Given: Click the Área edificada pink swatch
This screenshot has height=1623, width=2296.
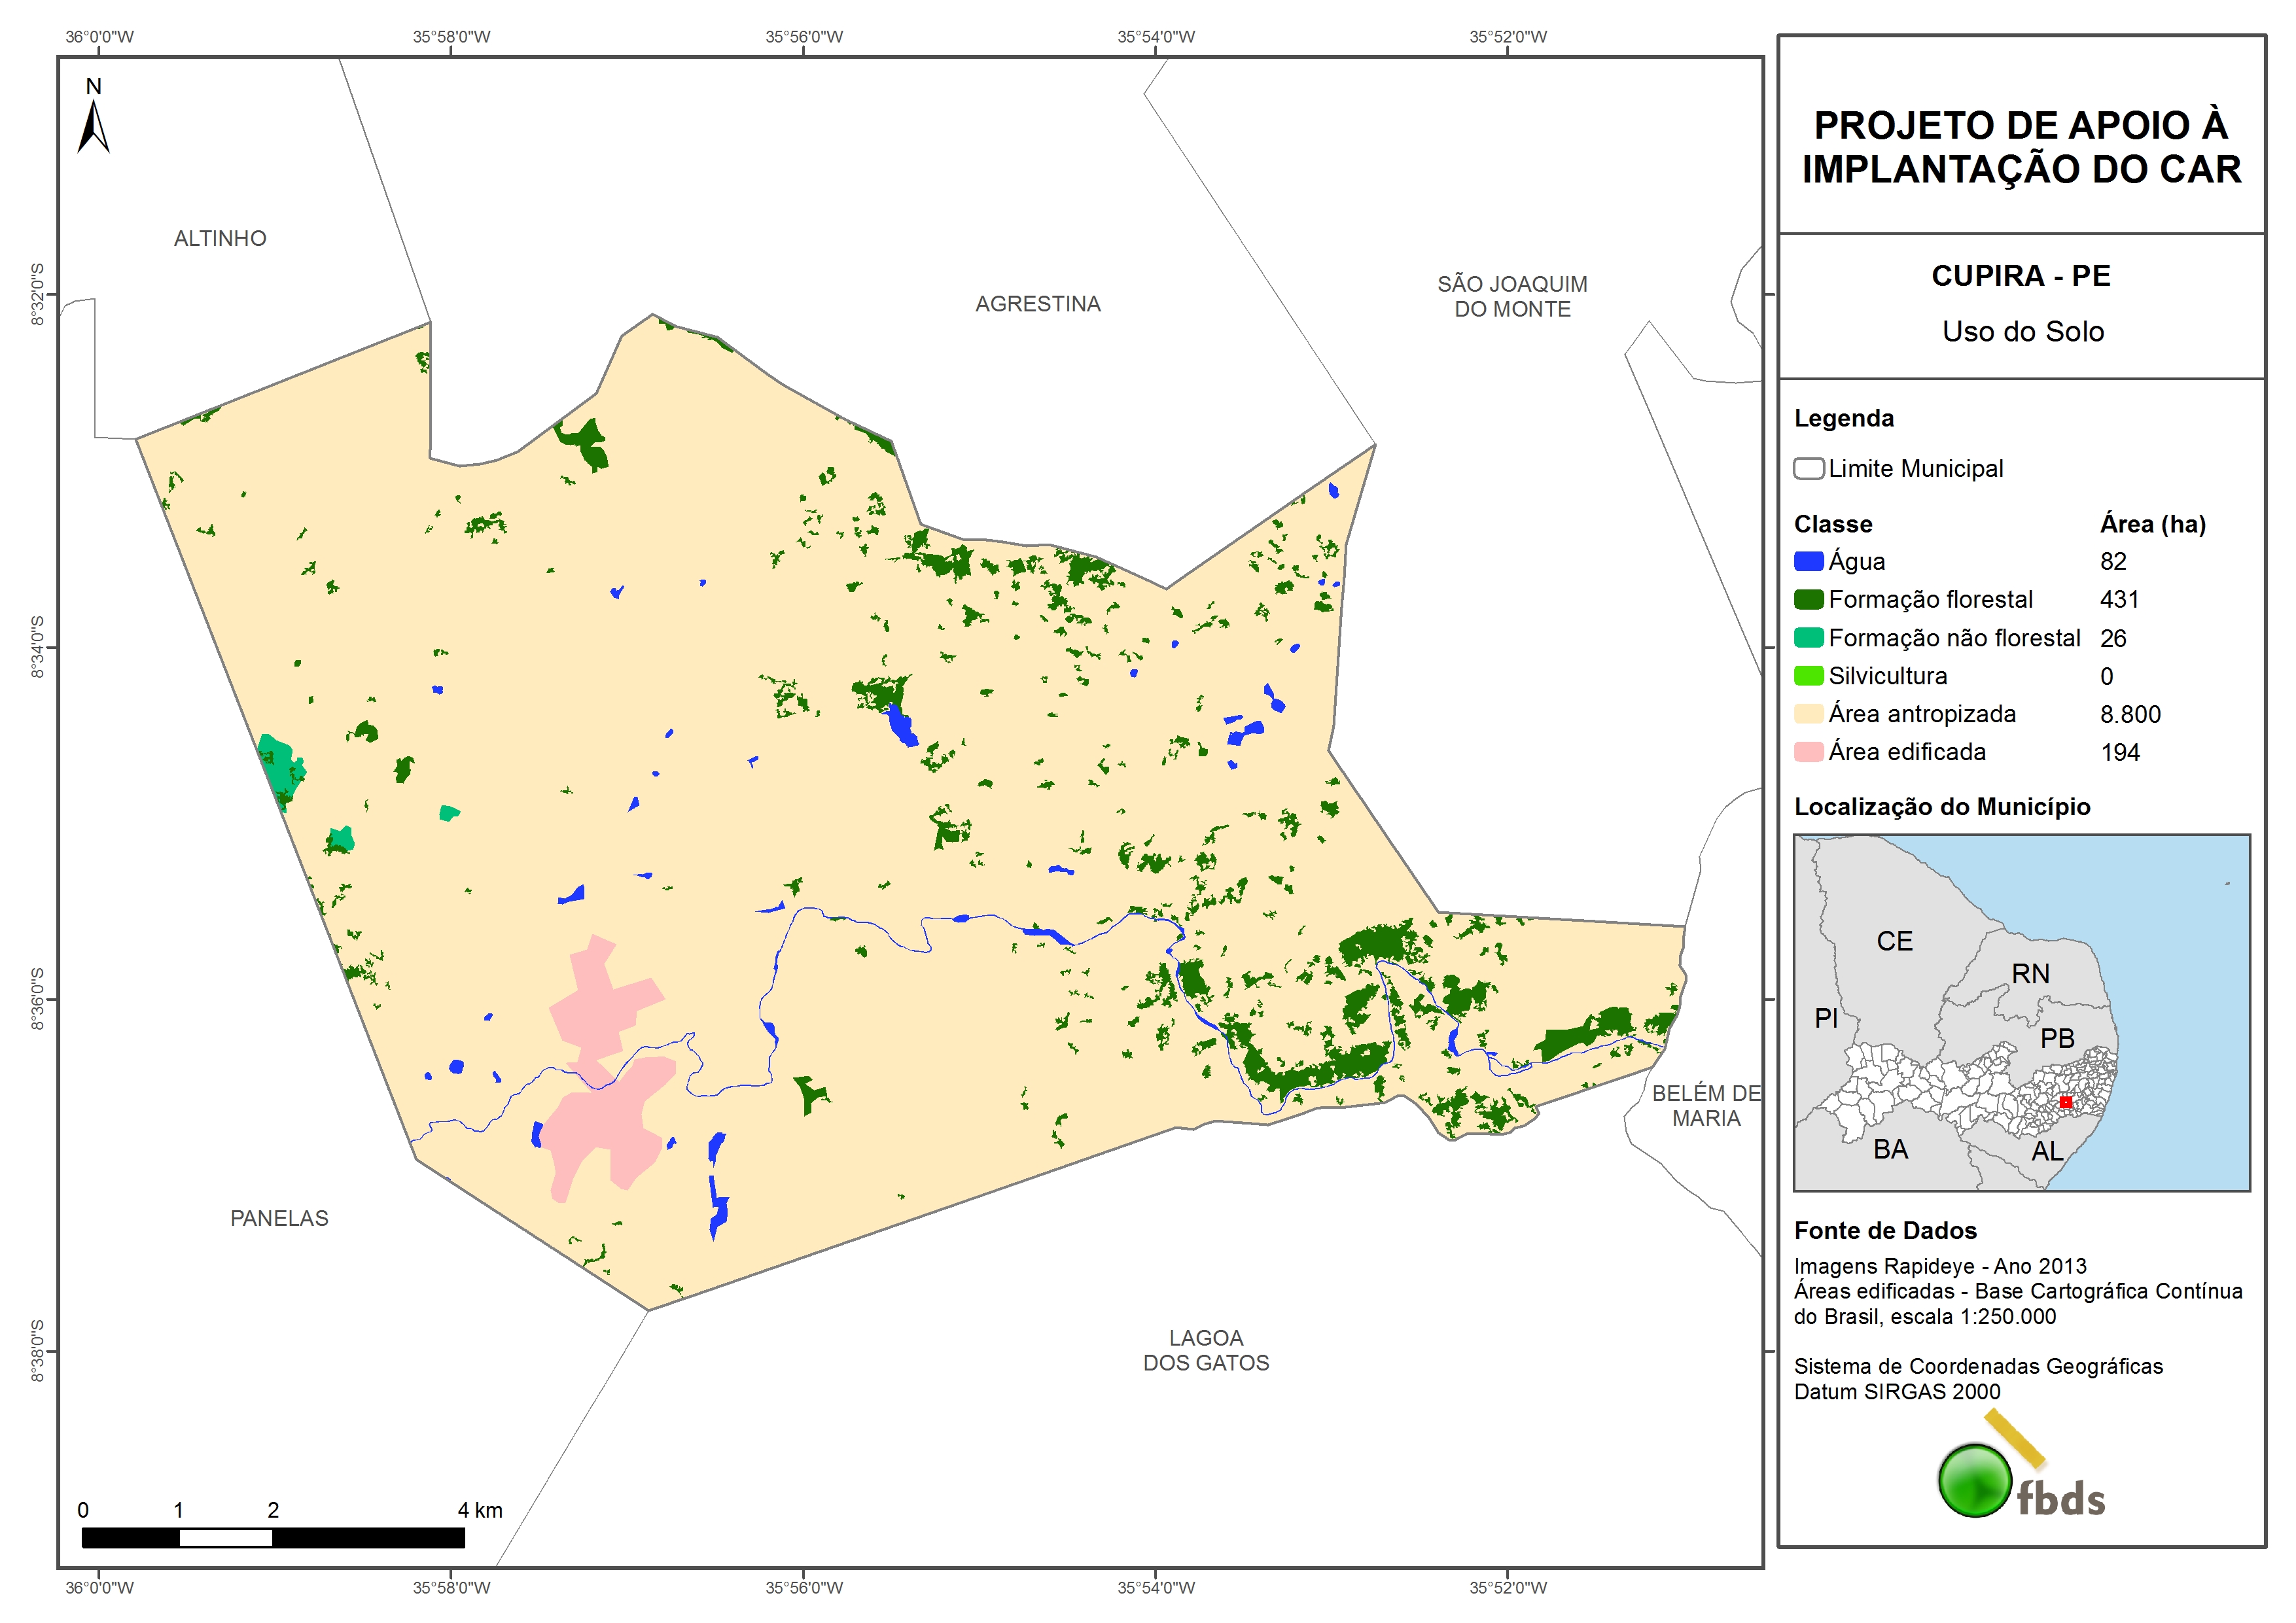Looking at the screenshot, I should [x=1808, y=751].
